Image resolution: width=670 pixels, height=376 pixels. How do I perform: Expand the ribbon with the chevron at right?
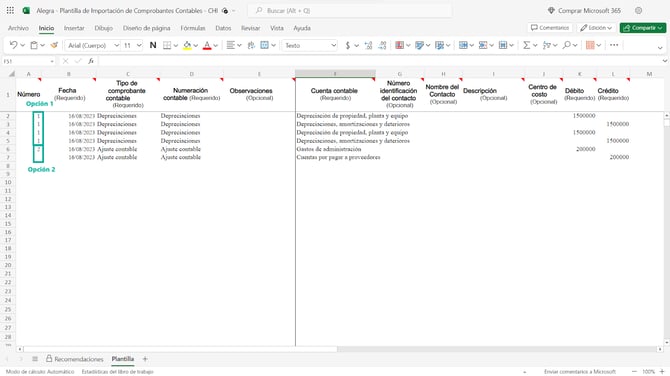660,48
